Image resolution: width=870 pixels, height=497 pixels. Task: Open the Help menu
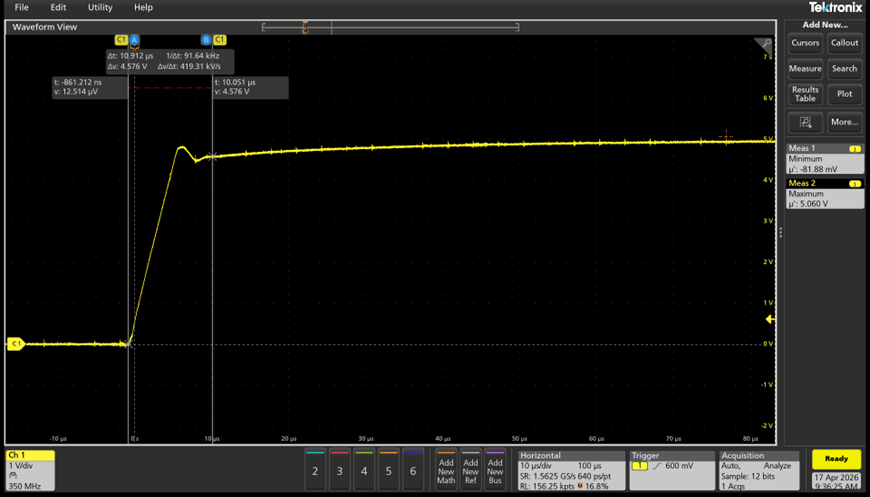143,7
